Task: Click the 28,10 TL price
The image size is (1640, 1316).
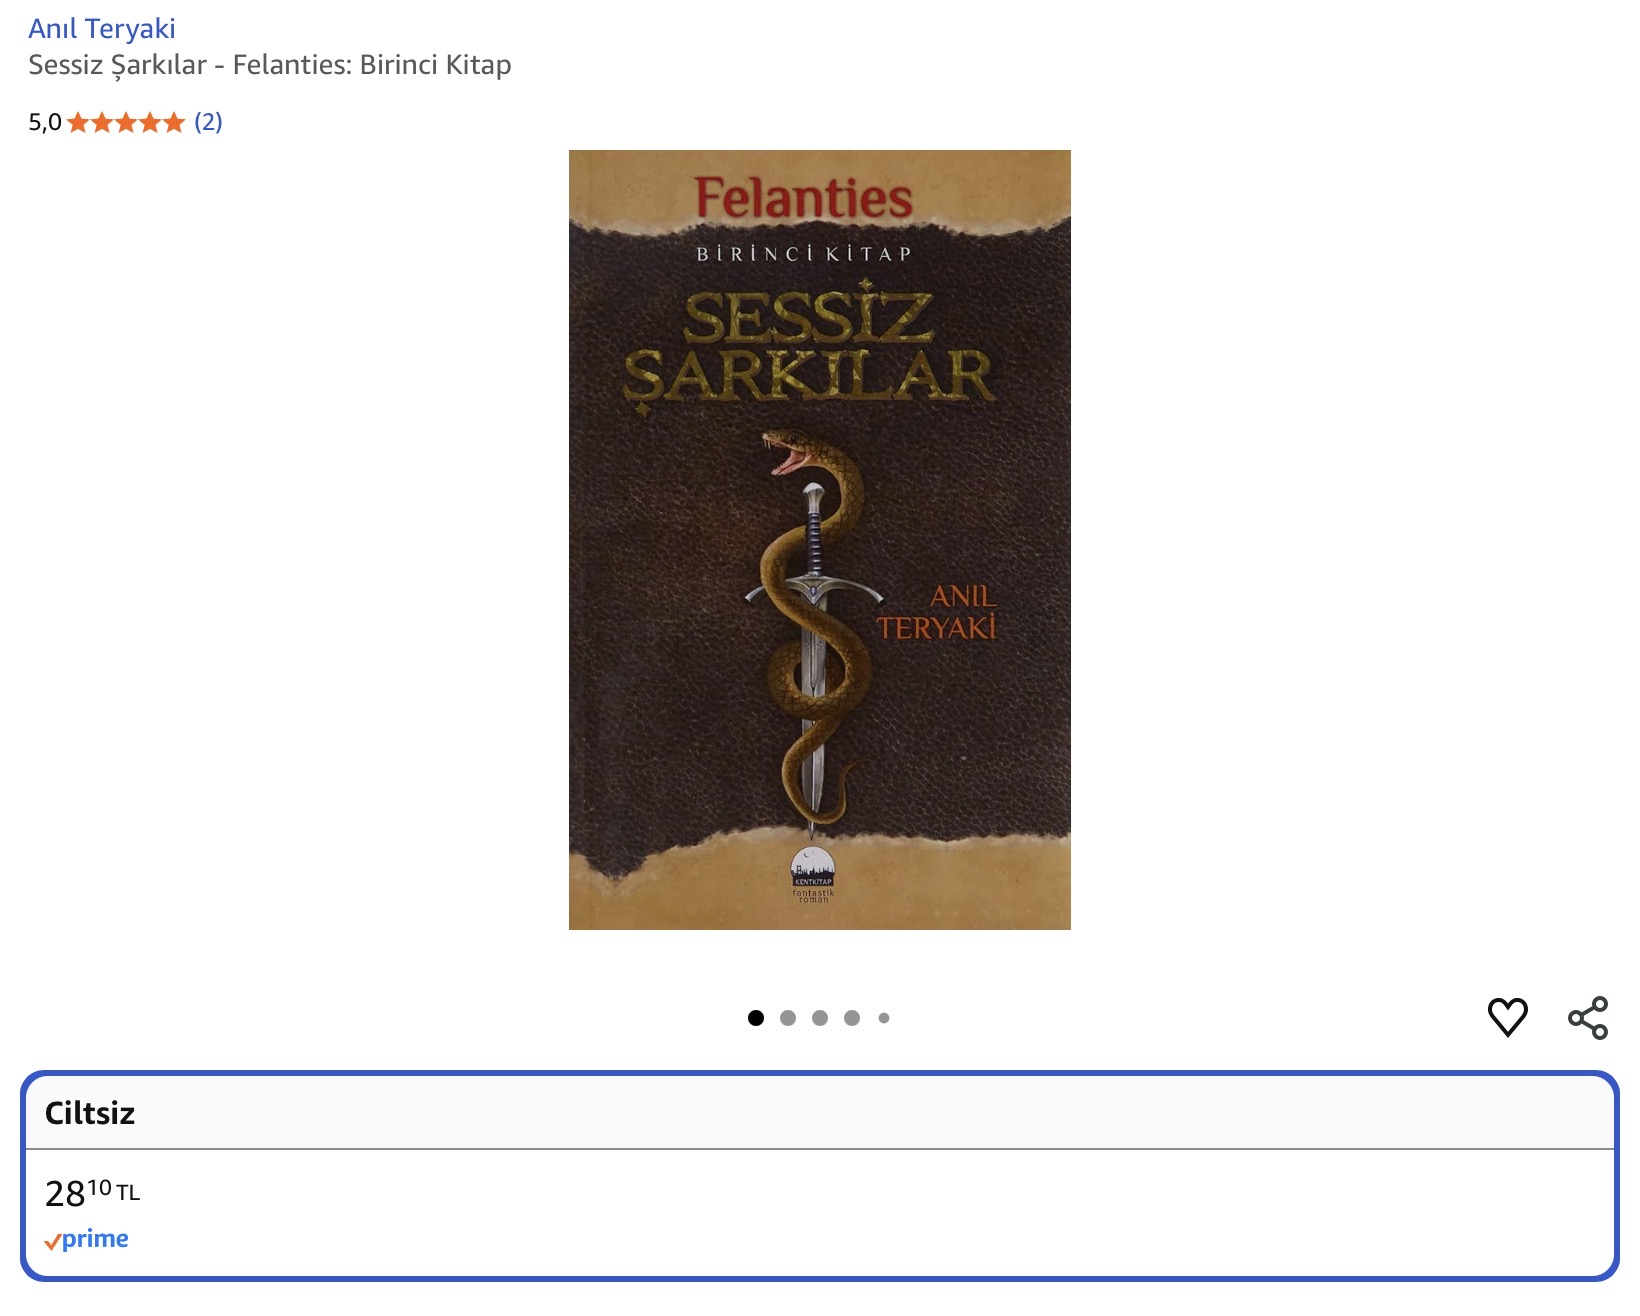Action: [x=92, y=1192]
